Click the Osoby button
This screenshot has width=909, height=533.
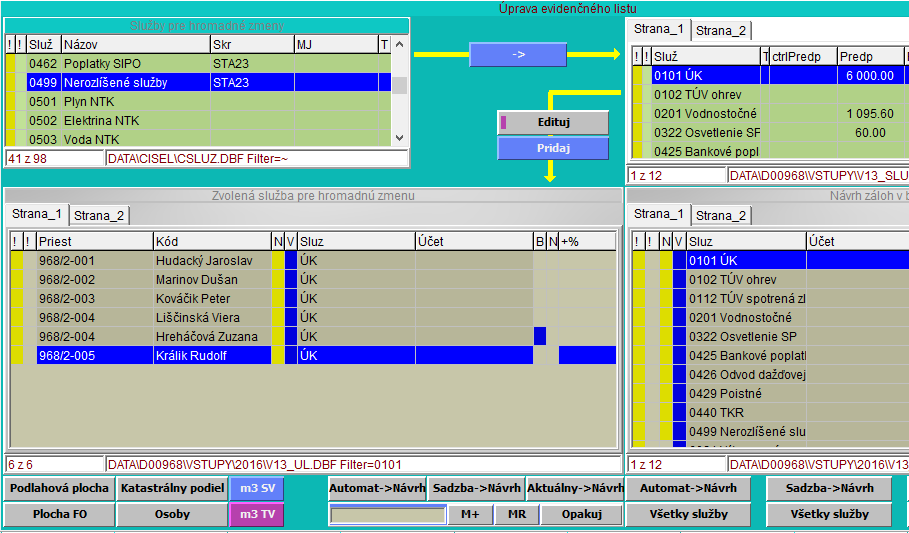click(x=172, y=514)
